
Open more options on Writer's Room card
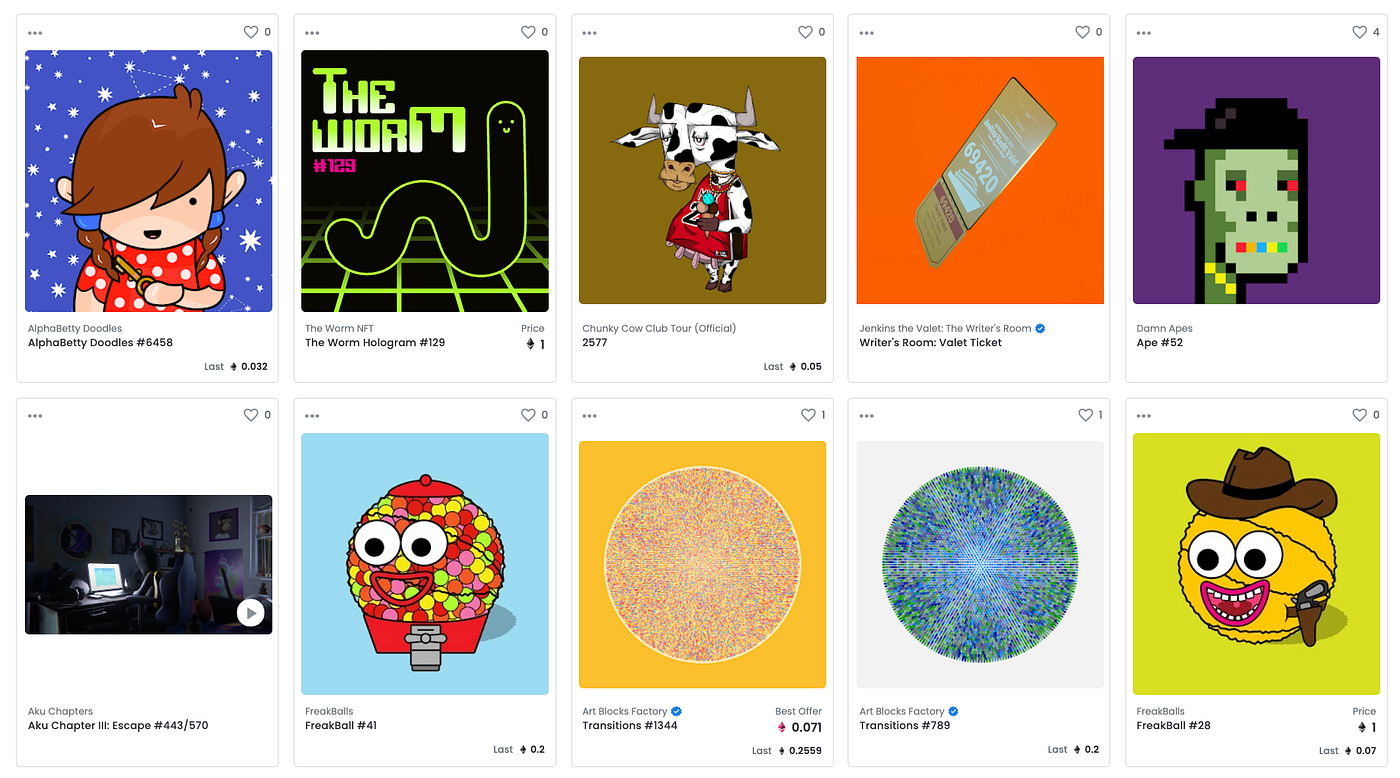866,33
